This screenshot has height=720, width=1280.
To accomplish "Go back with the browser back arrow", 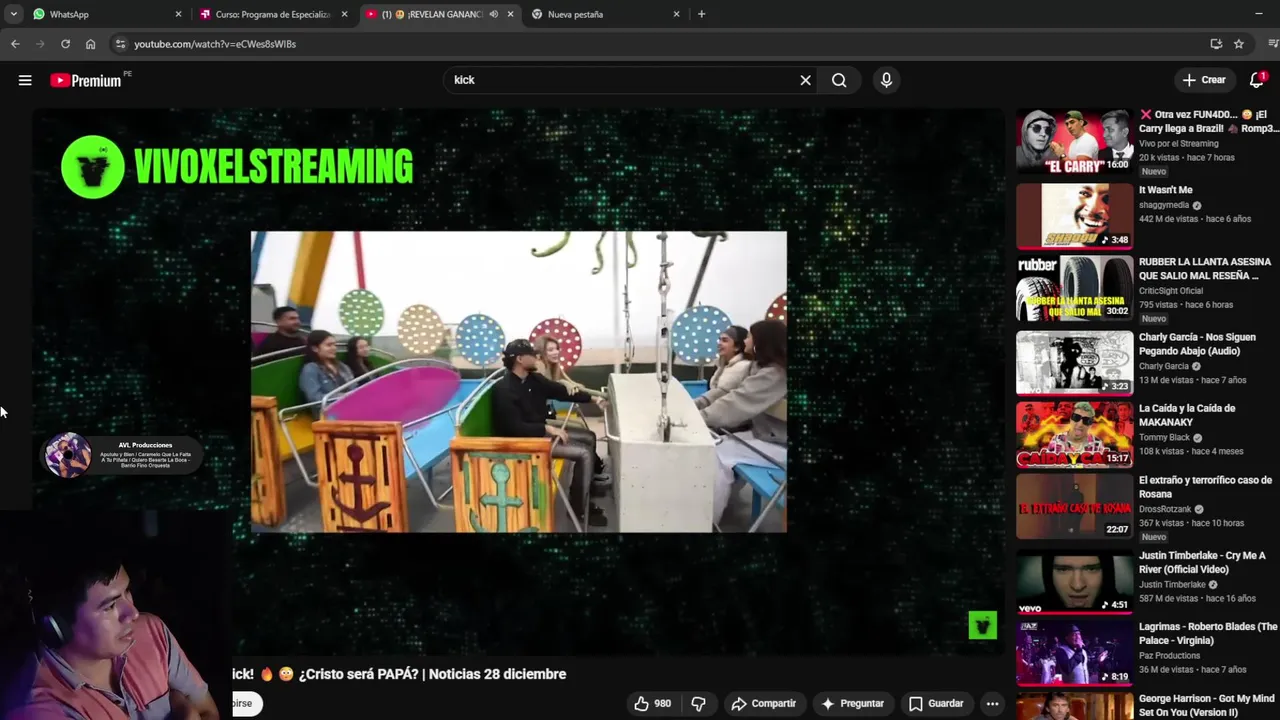I will tap(15, 44).
